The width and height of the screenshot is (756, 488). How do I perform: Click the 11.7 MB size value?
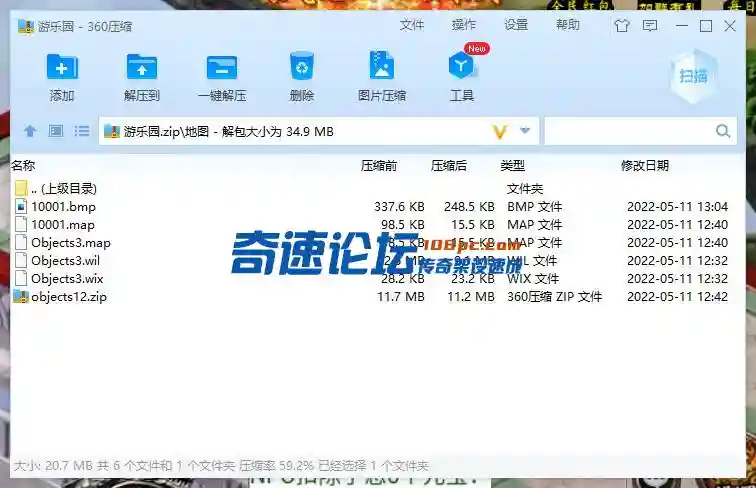click(401, 297)
